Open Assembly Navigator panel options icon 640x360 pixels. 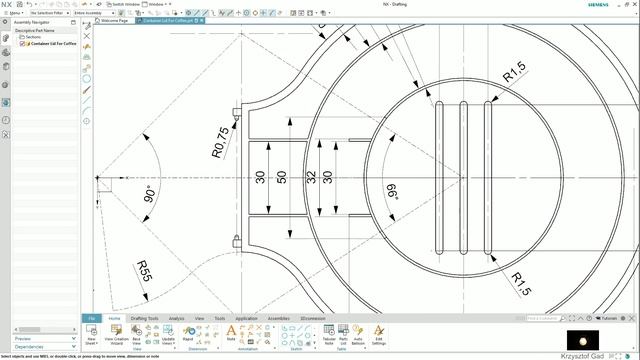[73, 22]
